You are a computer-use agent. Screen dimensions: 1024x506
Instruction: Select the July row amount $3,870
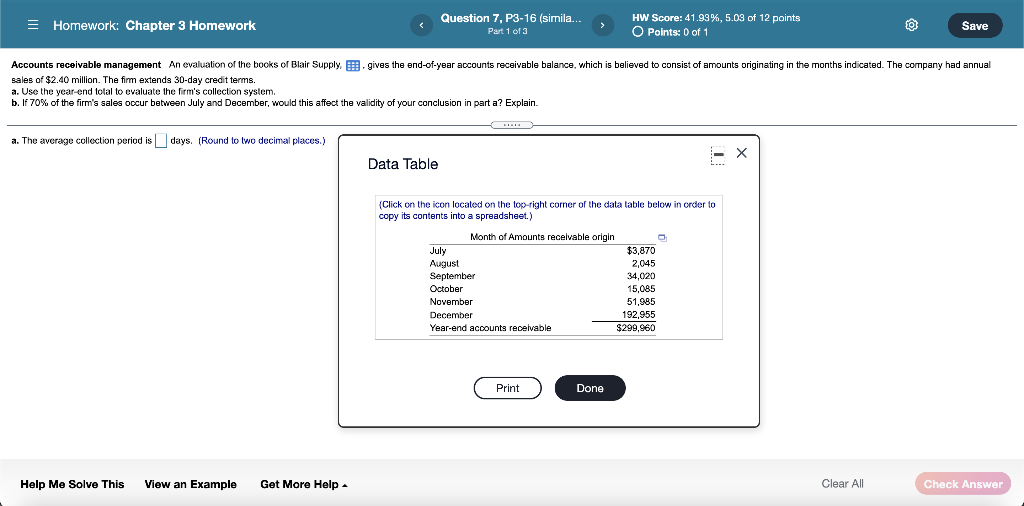(641, 251)
